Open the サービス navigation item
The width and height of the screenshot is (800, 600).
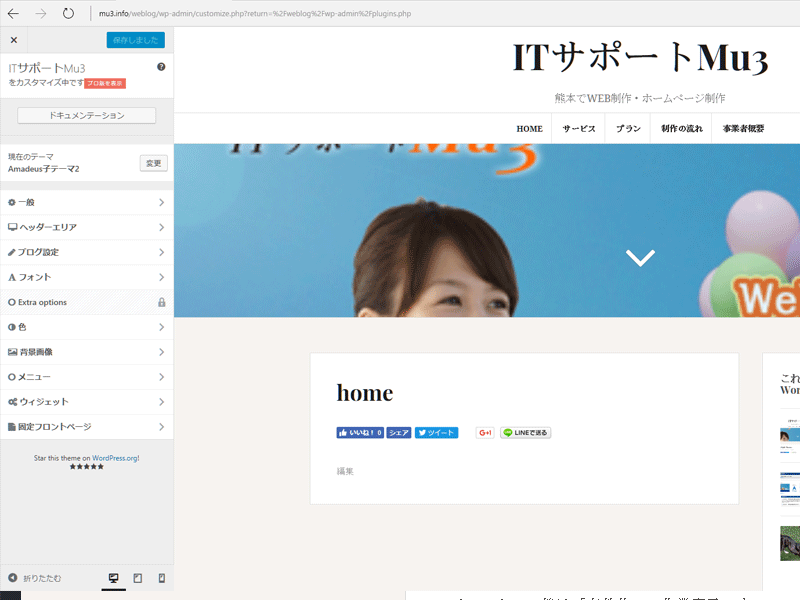(x=579, y=129)
